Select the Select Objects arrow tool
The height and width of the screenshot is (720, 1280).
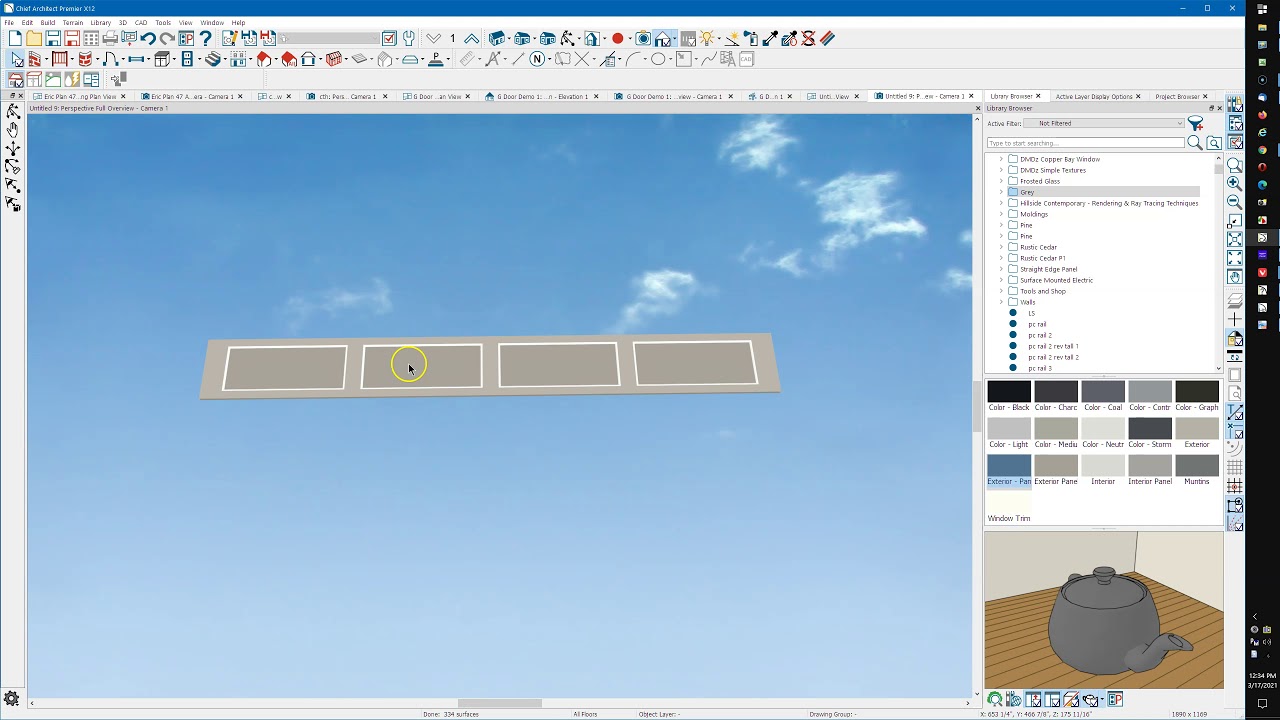tap(15, 59)
